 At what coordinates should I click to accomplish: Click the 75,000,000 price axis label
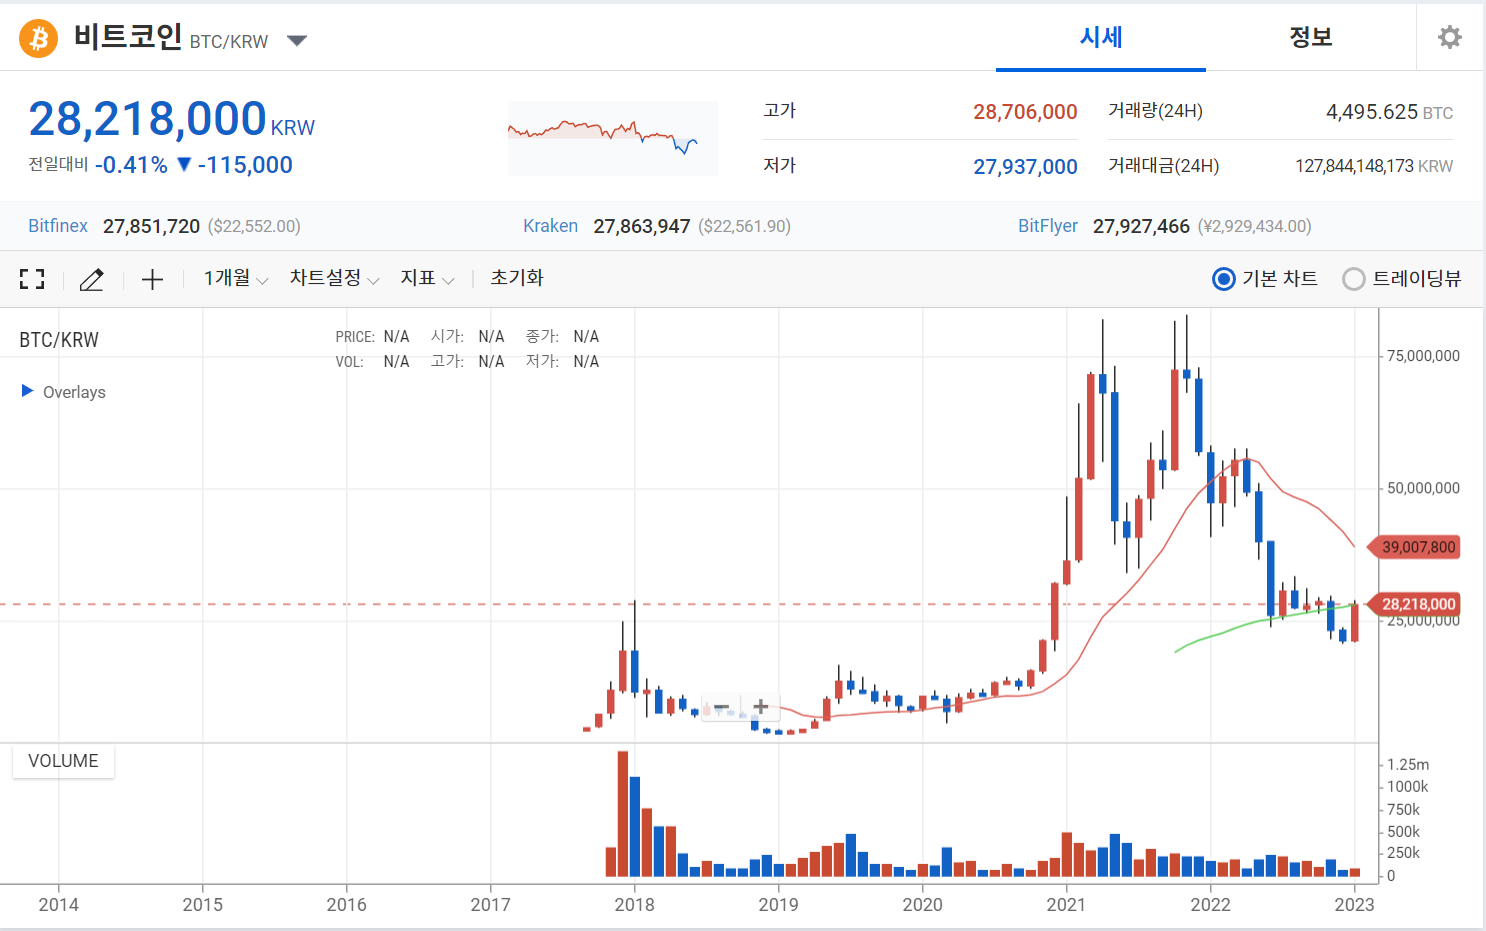pyautogui.click(x=1423, y=356)
